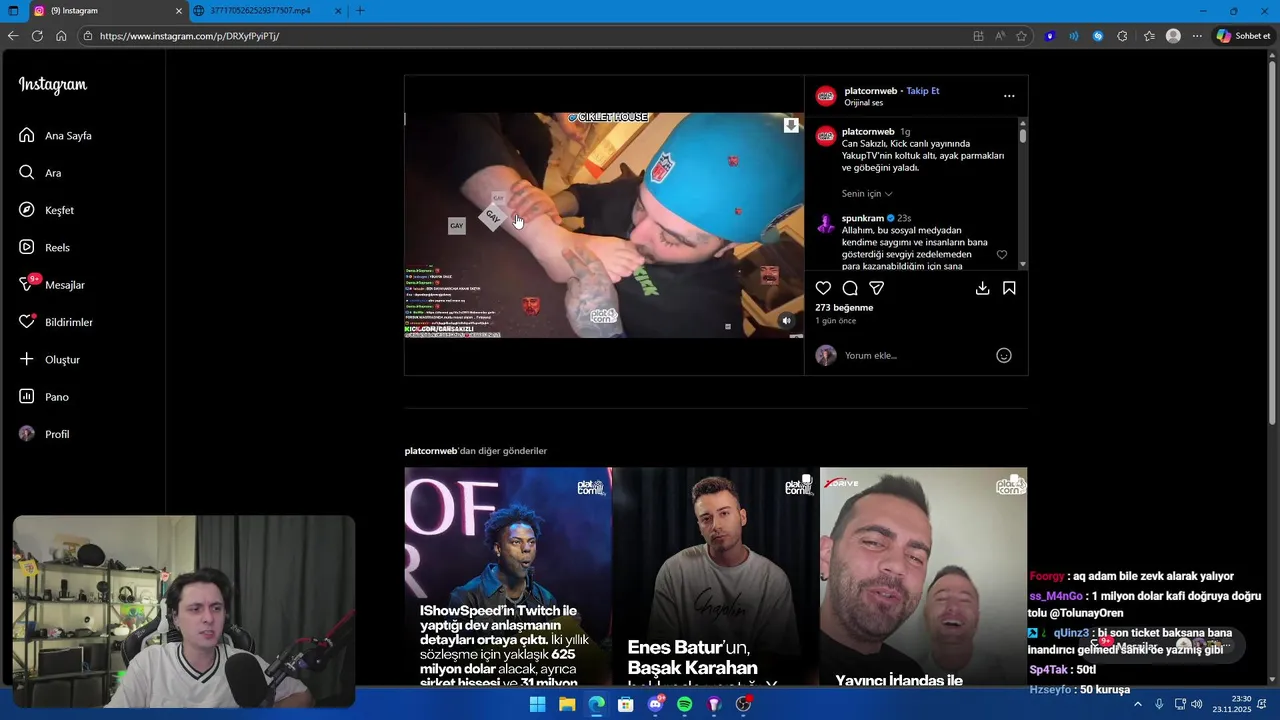Reload the Instagram page

tap(37, 36)
